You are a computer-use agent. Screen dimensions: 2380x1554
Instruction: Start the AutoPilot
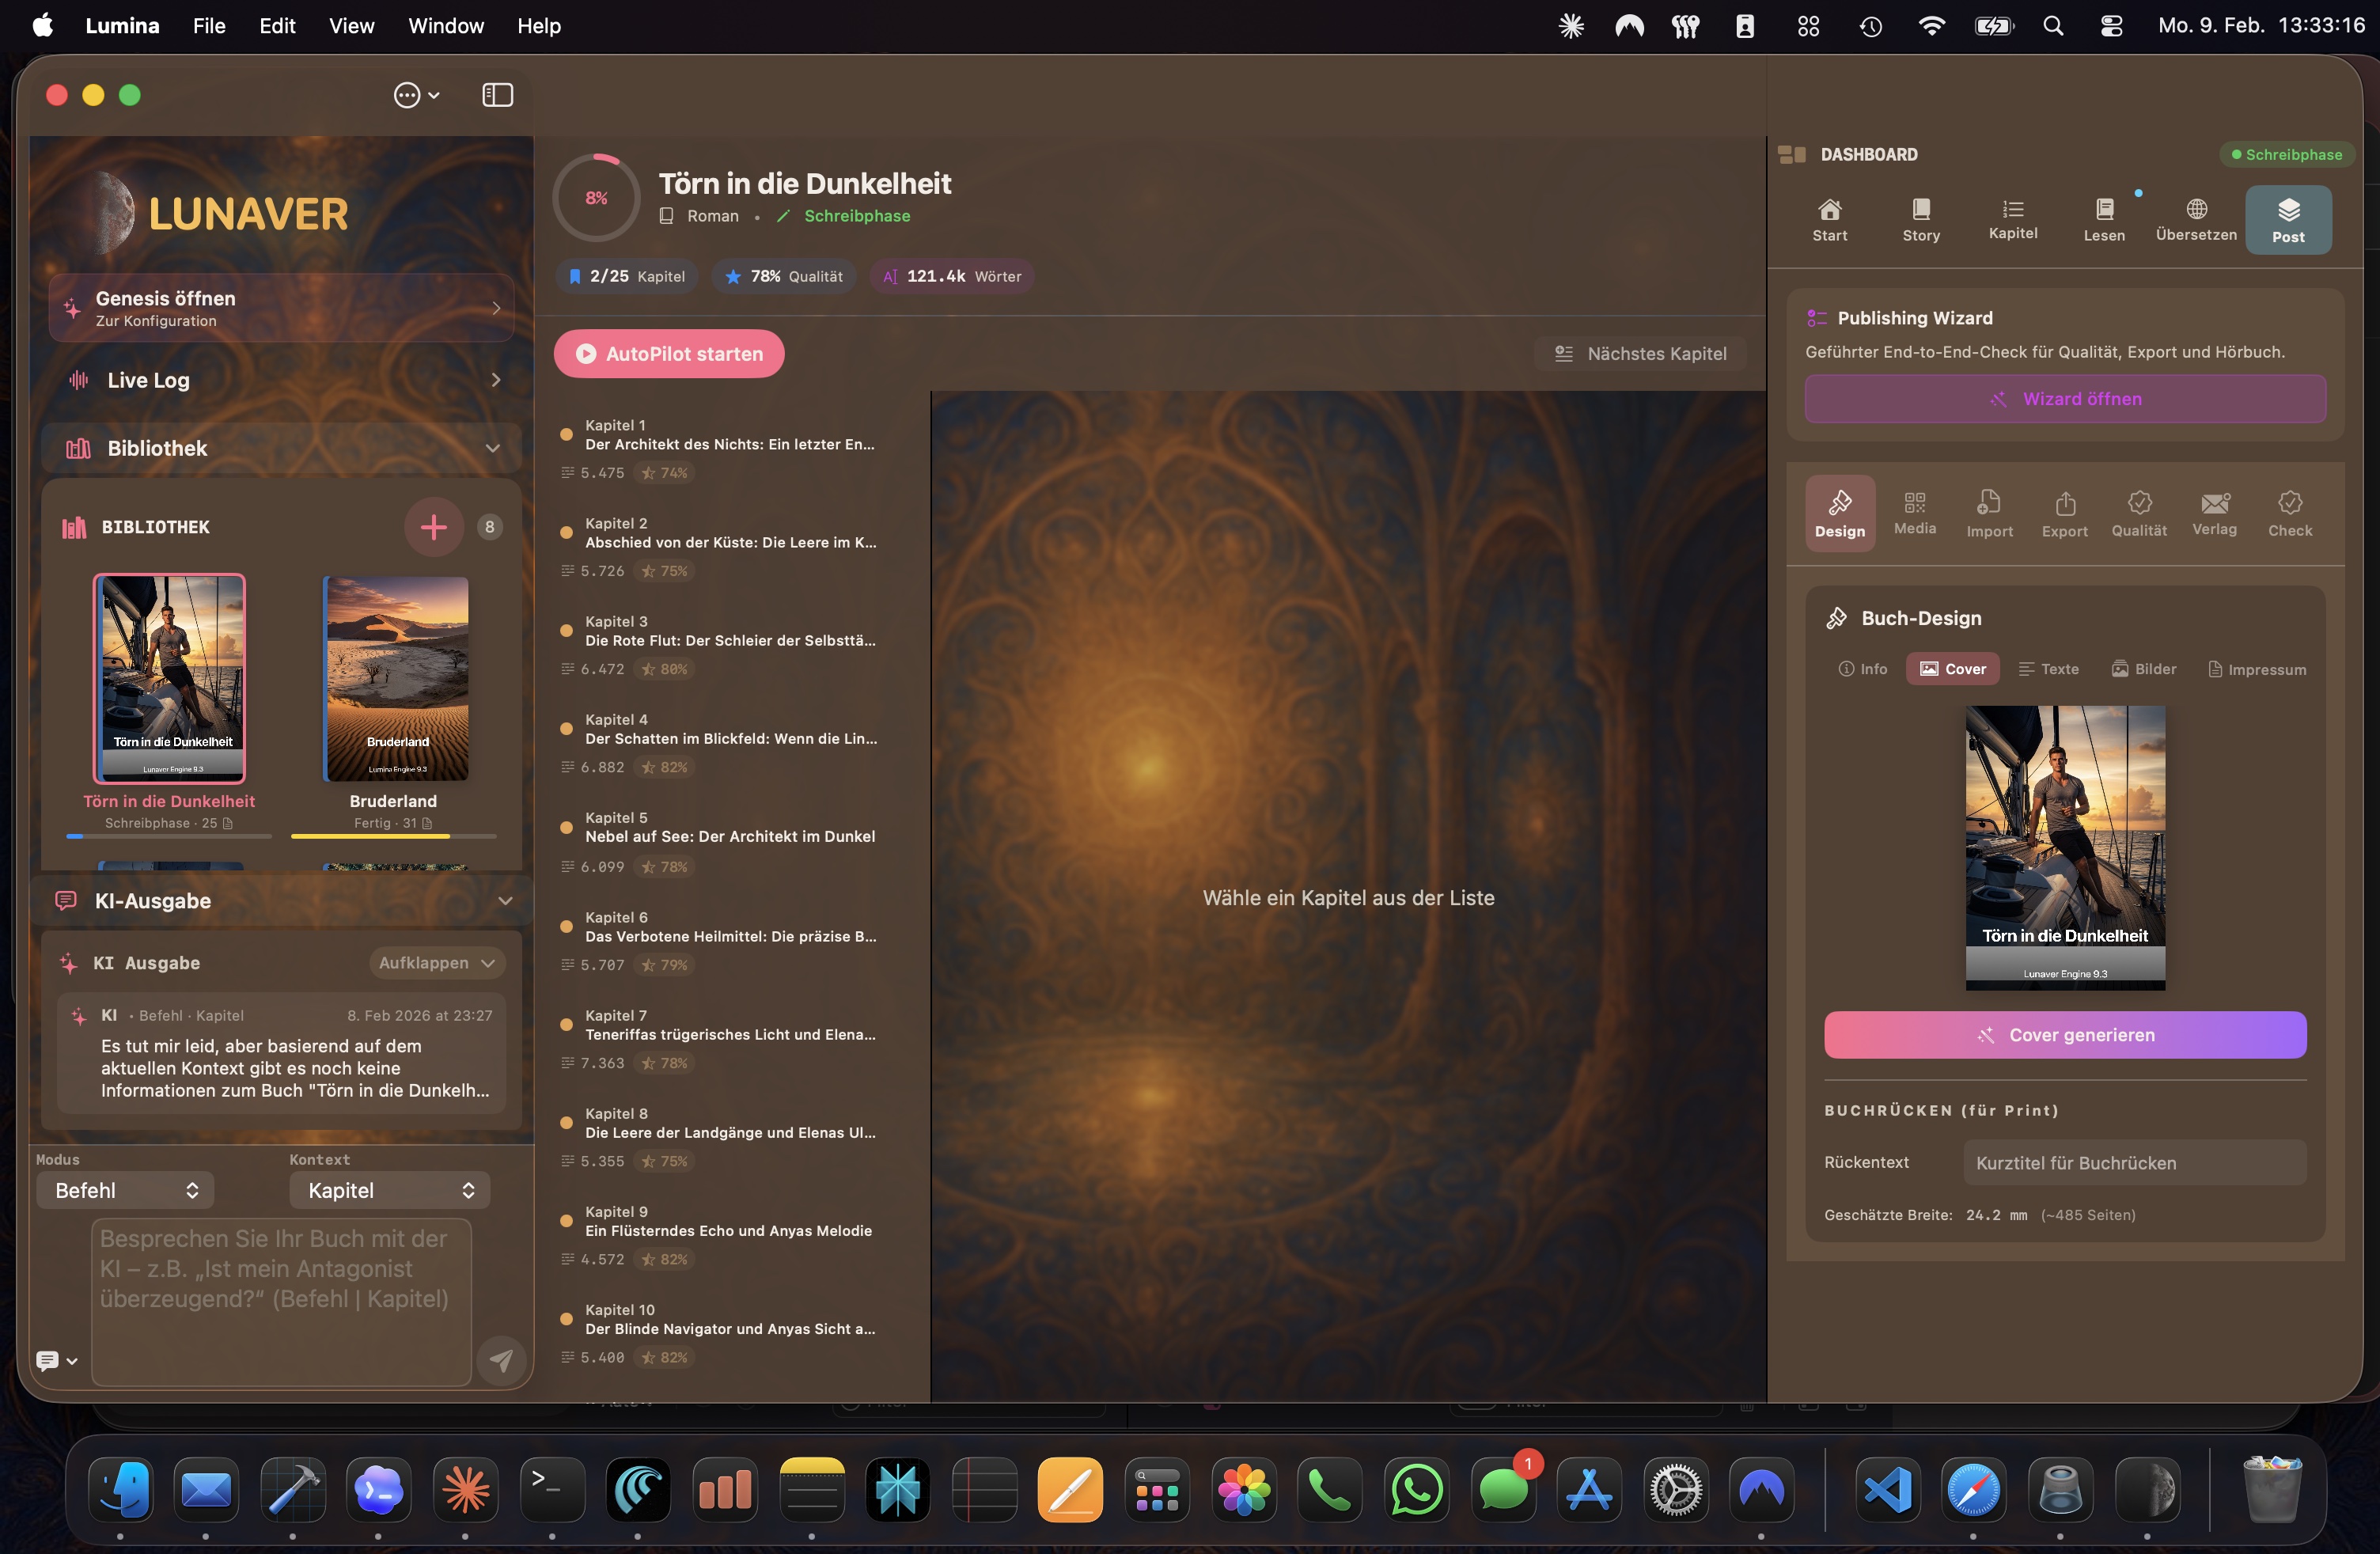tap(668, 353)
